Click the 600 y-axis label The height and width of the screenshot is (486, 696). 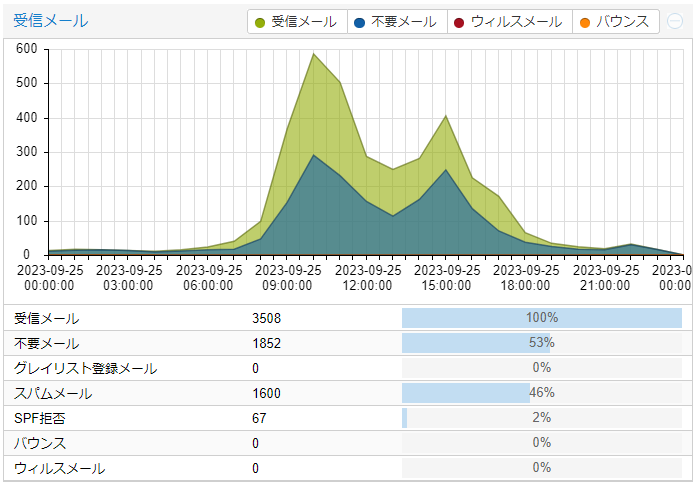[27, 48]
